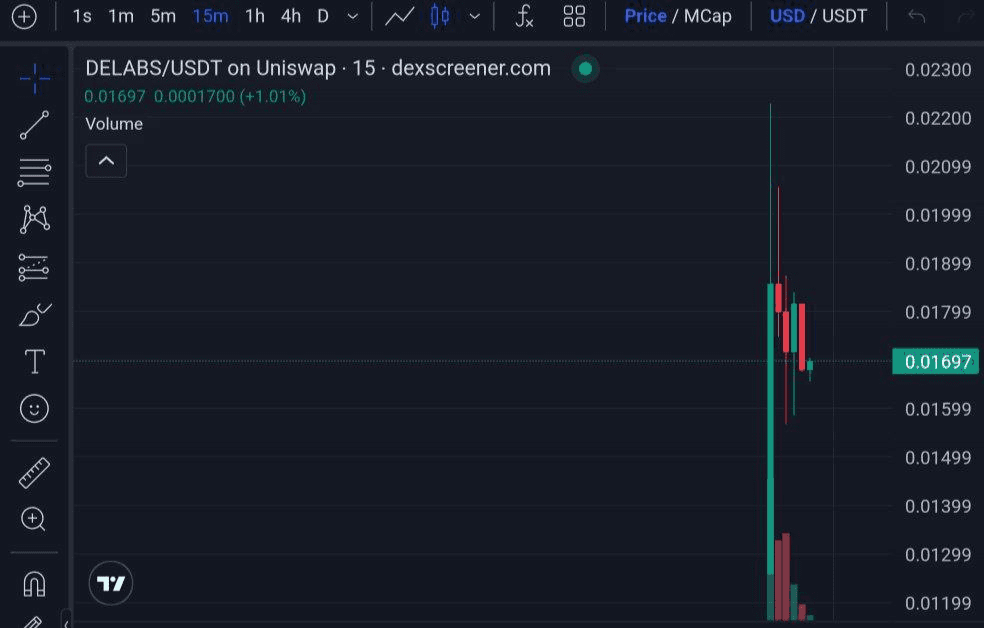Collapse the indicator legend chevron
This screenshot has height=628, width=984.
(x=106, y=161)
